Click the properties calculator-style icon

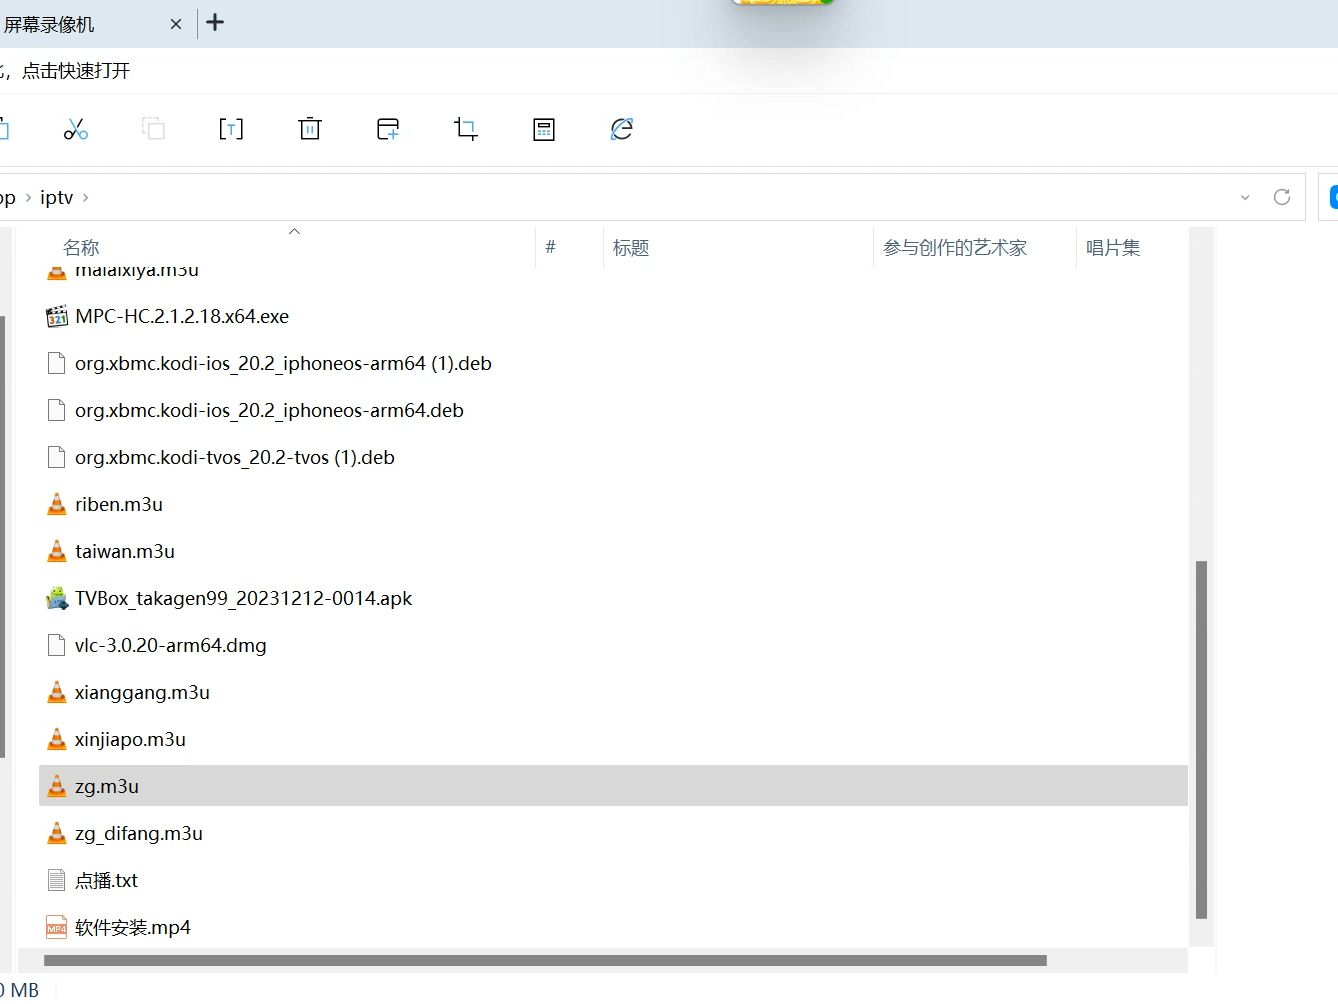click(544, 129)
